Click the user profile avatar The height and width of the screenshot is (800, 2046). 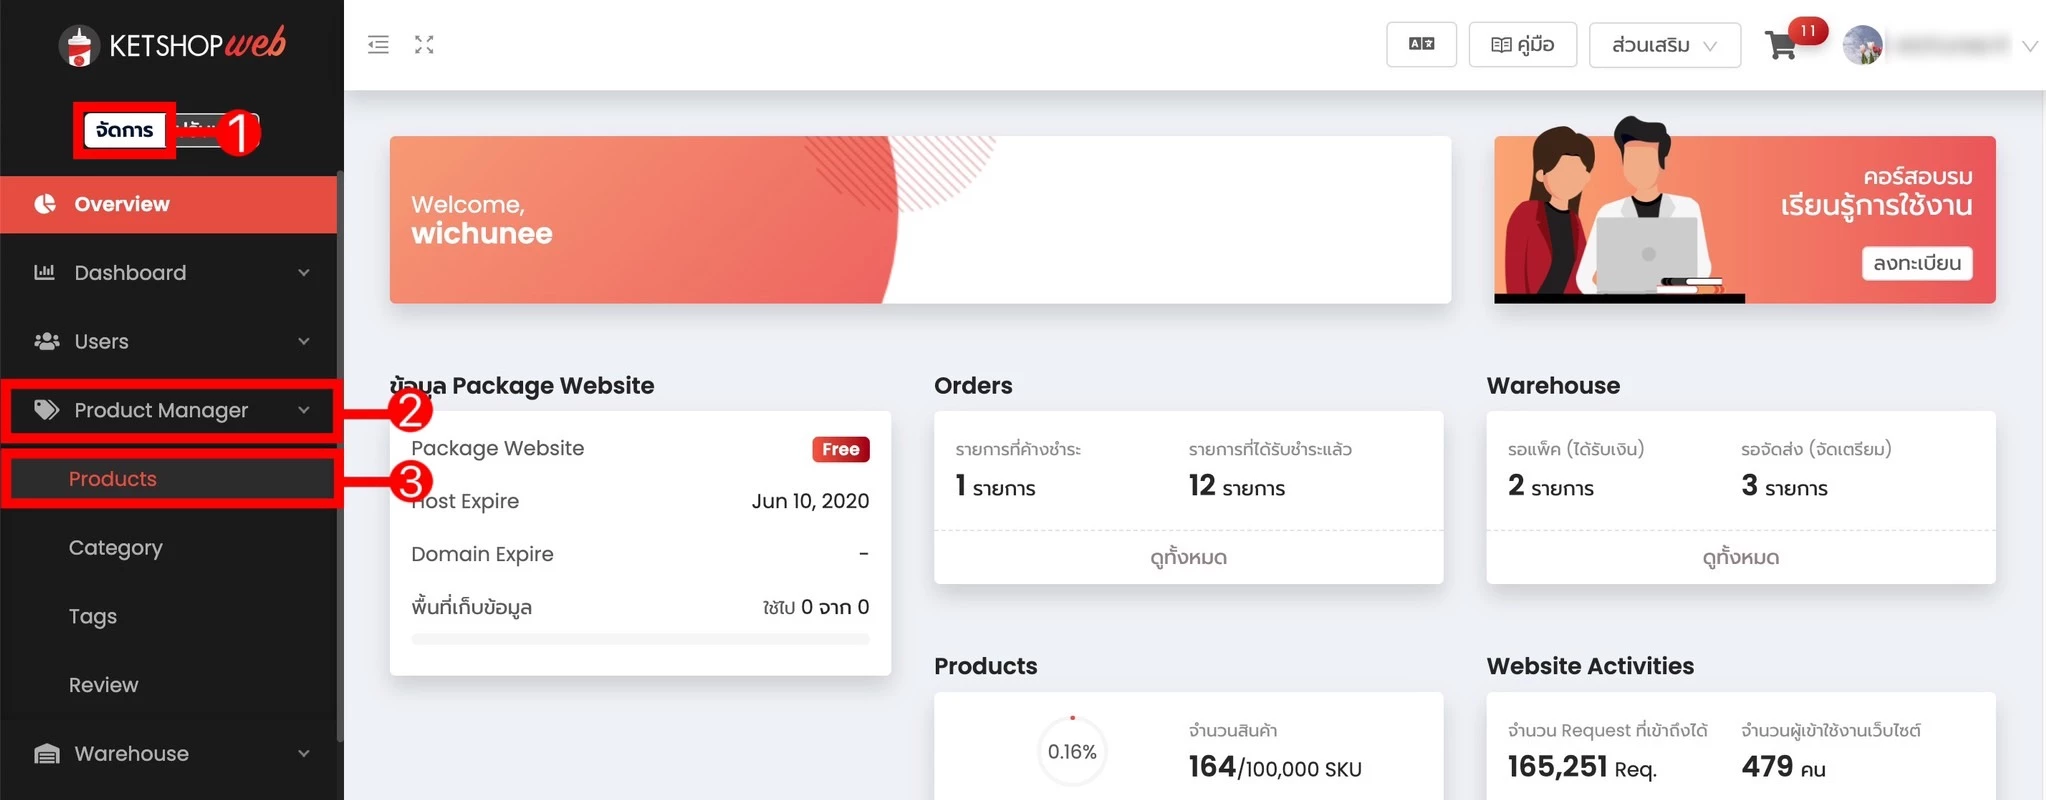(x=1862, y=45)
